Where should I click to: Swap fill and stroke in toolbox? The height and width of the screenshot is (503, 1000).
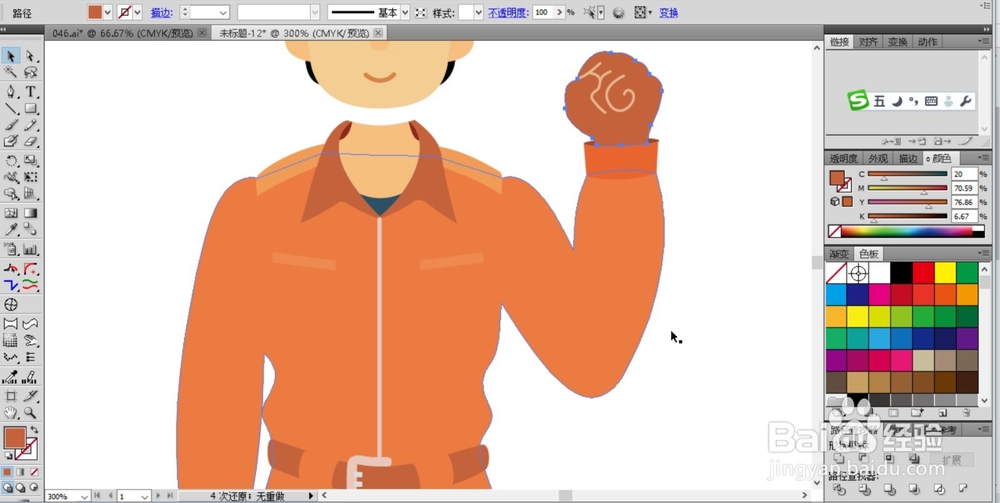pos(34,430)
